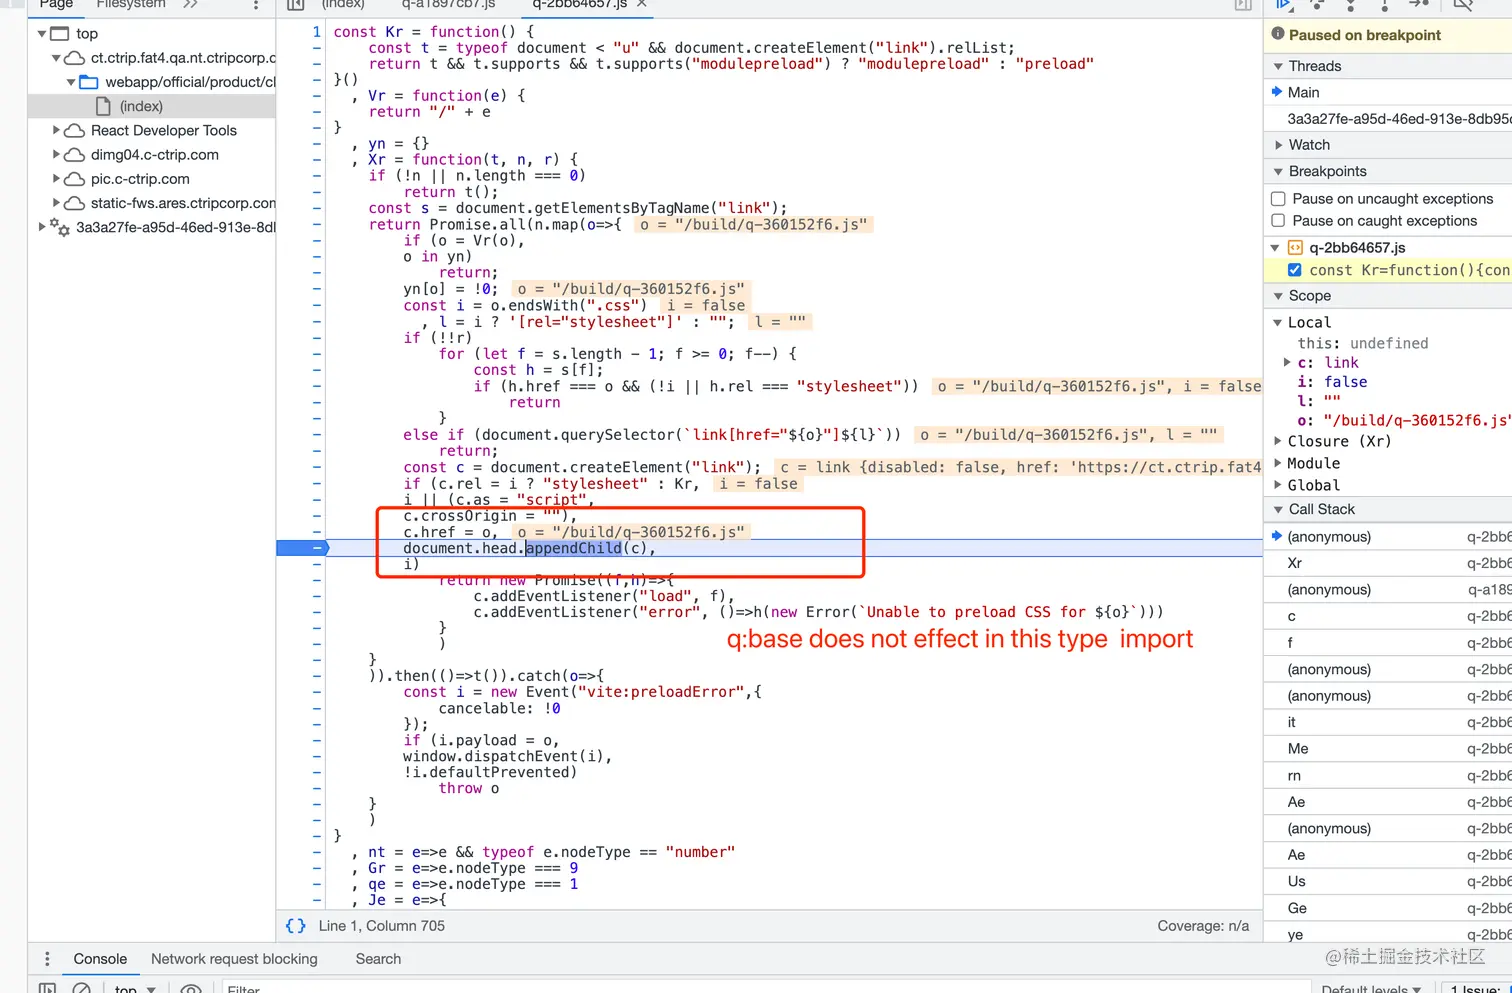Expand the Closure (Xr) scope
1512x993 pixels.
click(1278, 441)
